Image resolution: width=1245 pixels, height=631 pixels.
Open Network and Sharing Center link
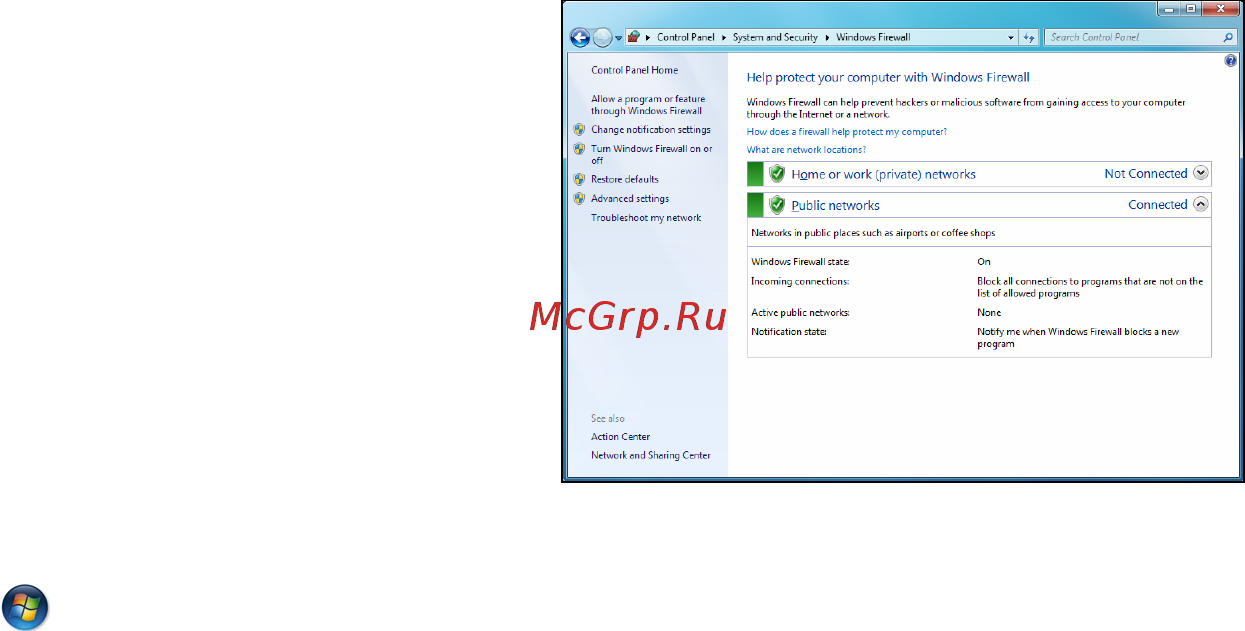point(650,455)
